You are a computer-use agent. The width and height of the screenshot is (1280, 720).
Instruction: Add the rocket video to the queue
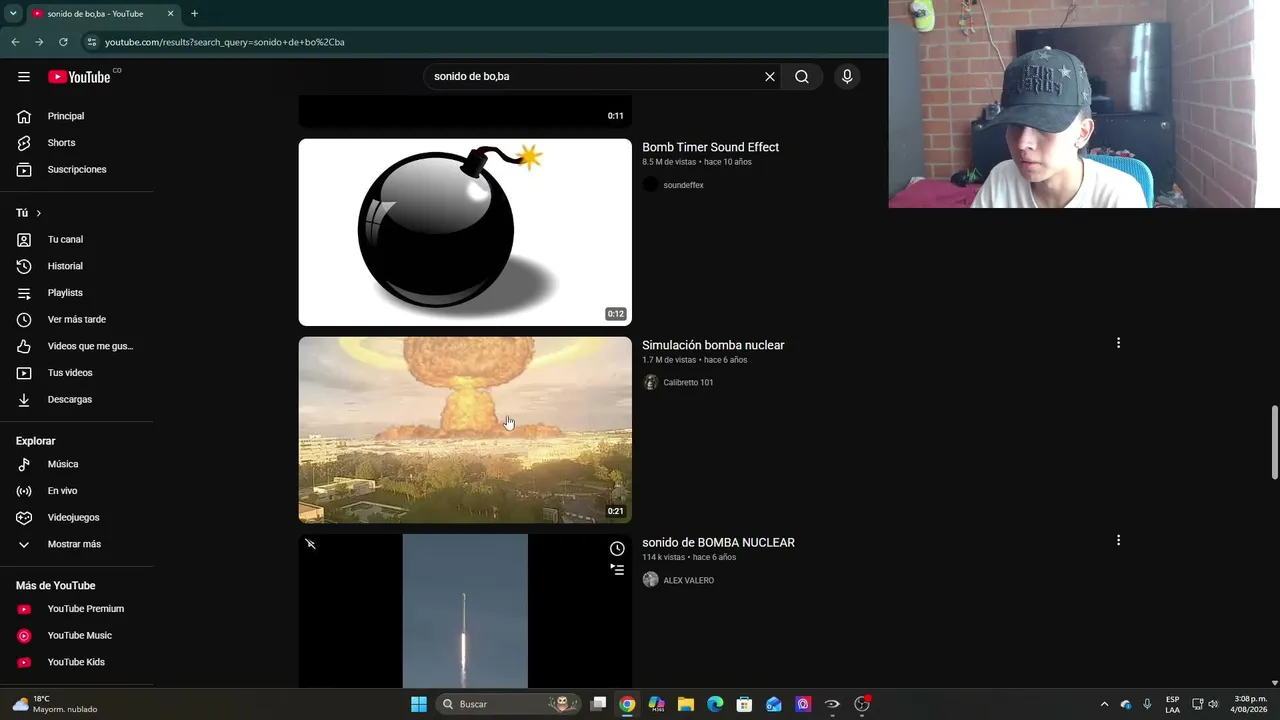tap(617, 570)
